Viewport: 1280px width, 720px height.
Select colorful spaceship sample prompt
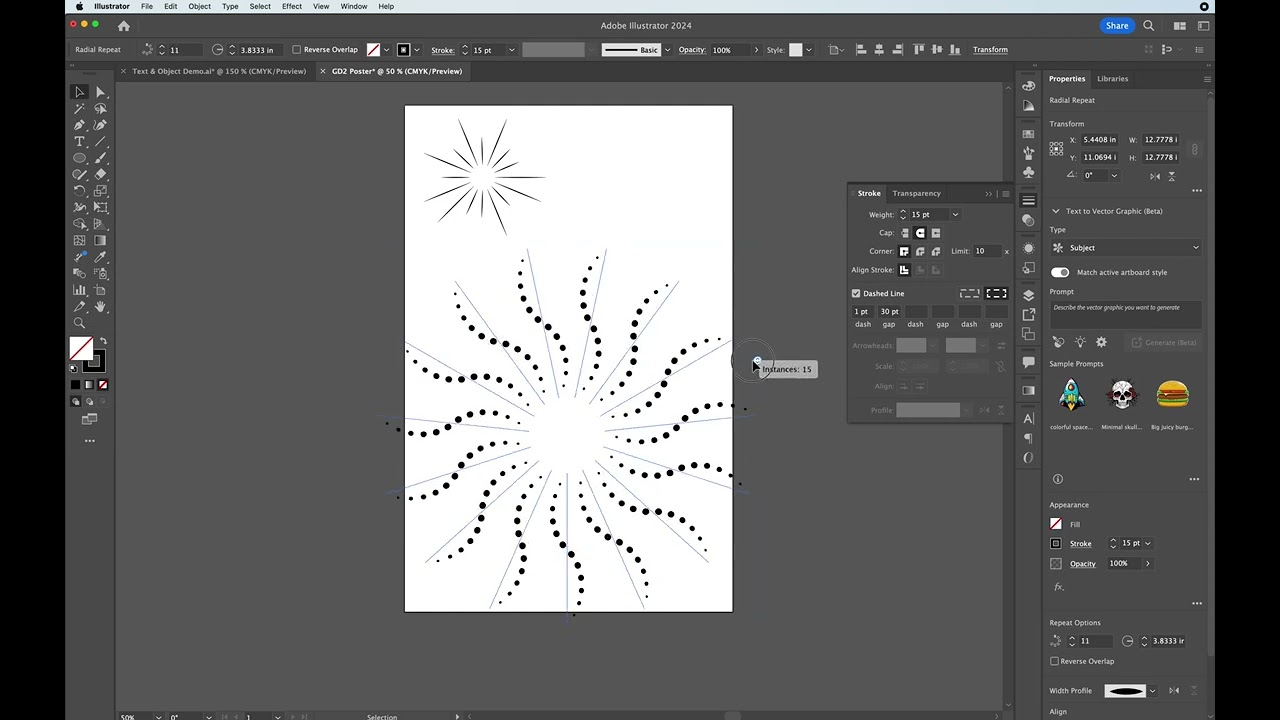tap(1071, 395)
